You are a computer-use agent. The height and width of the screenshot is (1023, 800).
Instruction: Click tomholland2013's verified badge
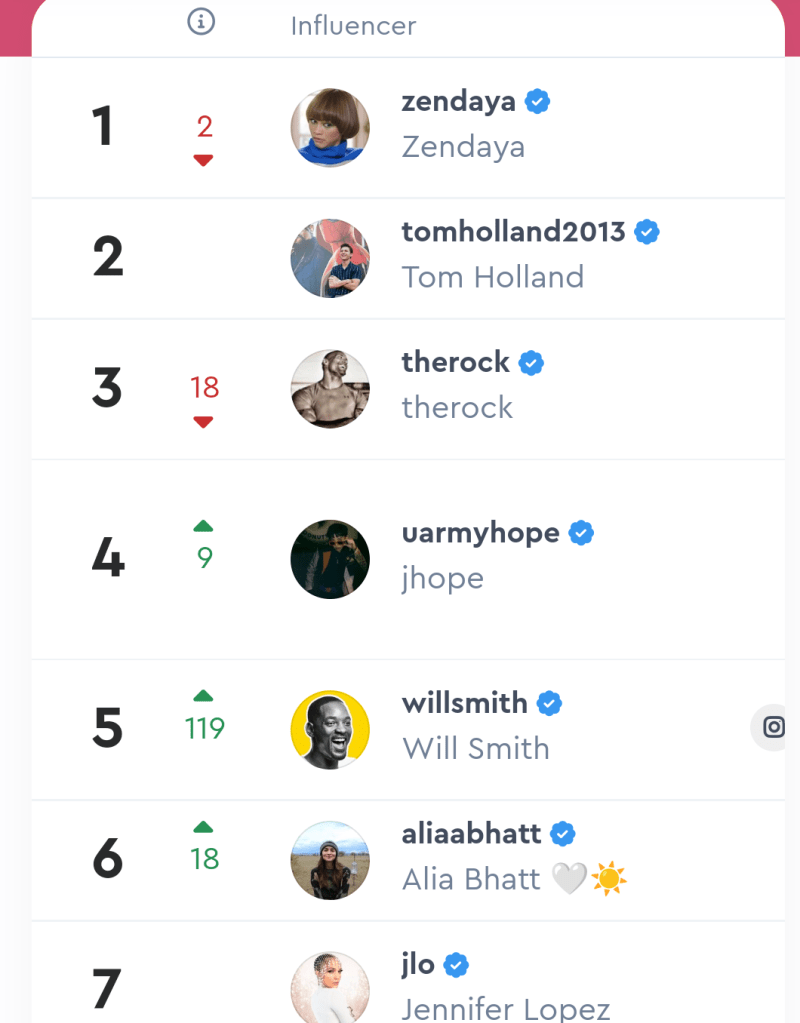pos(647,232)
